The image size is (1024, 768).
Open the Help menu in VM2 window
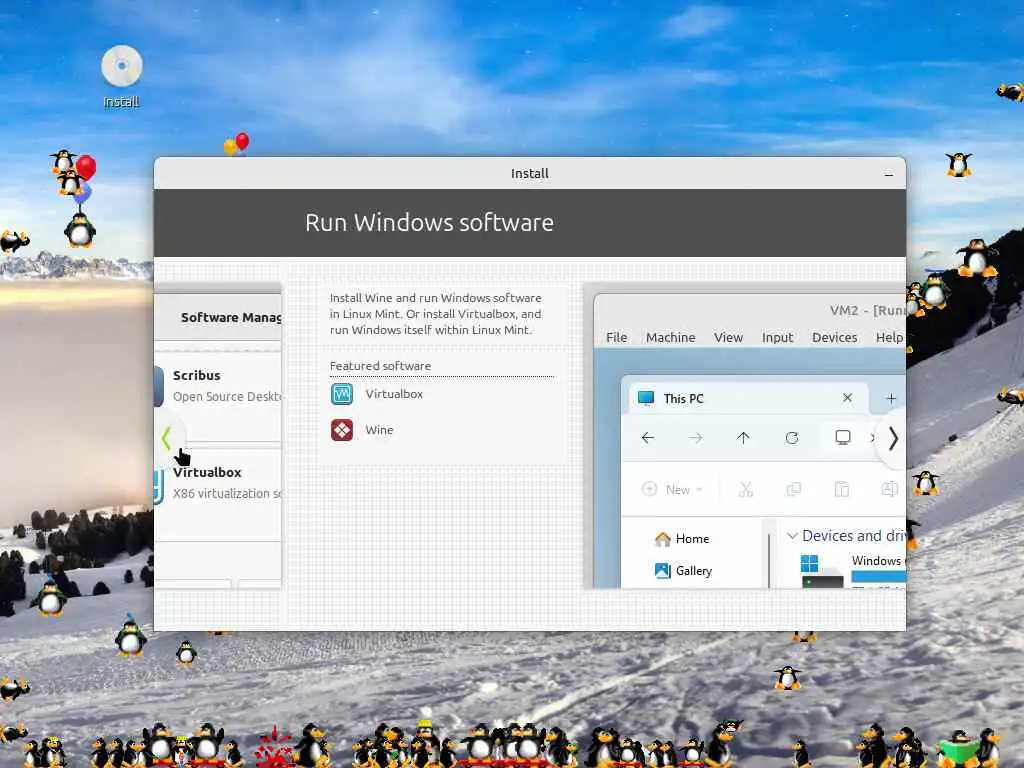pos(889,338)
